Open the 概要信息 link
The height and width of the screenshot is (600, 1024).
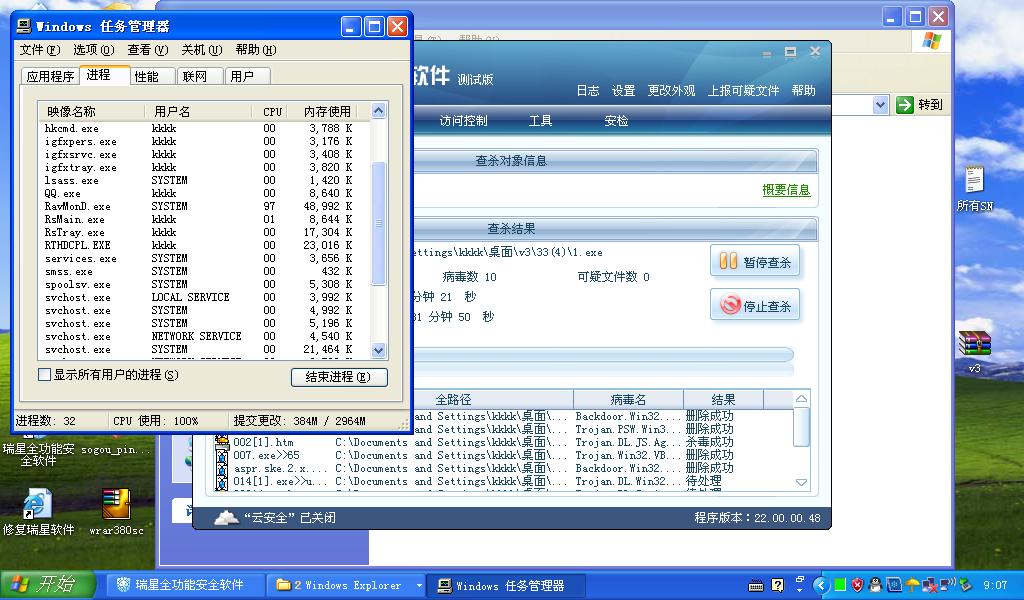coord(786,190)
